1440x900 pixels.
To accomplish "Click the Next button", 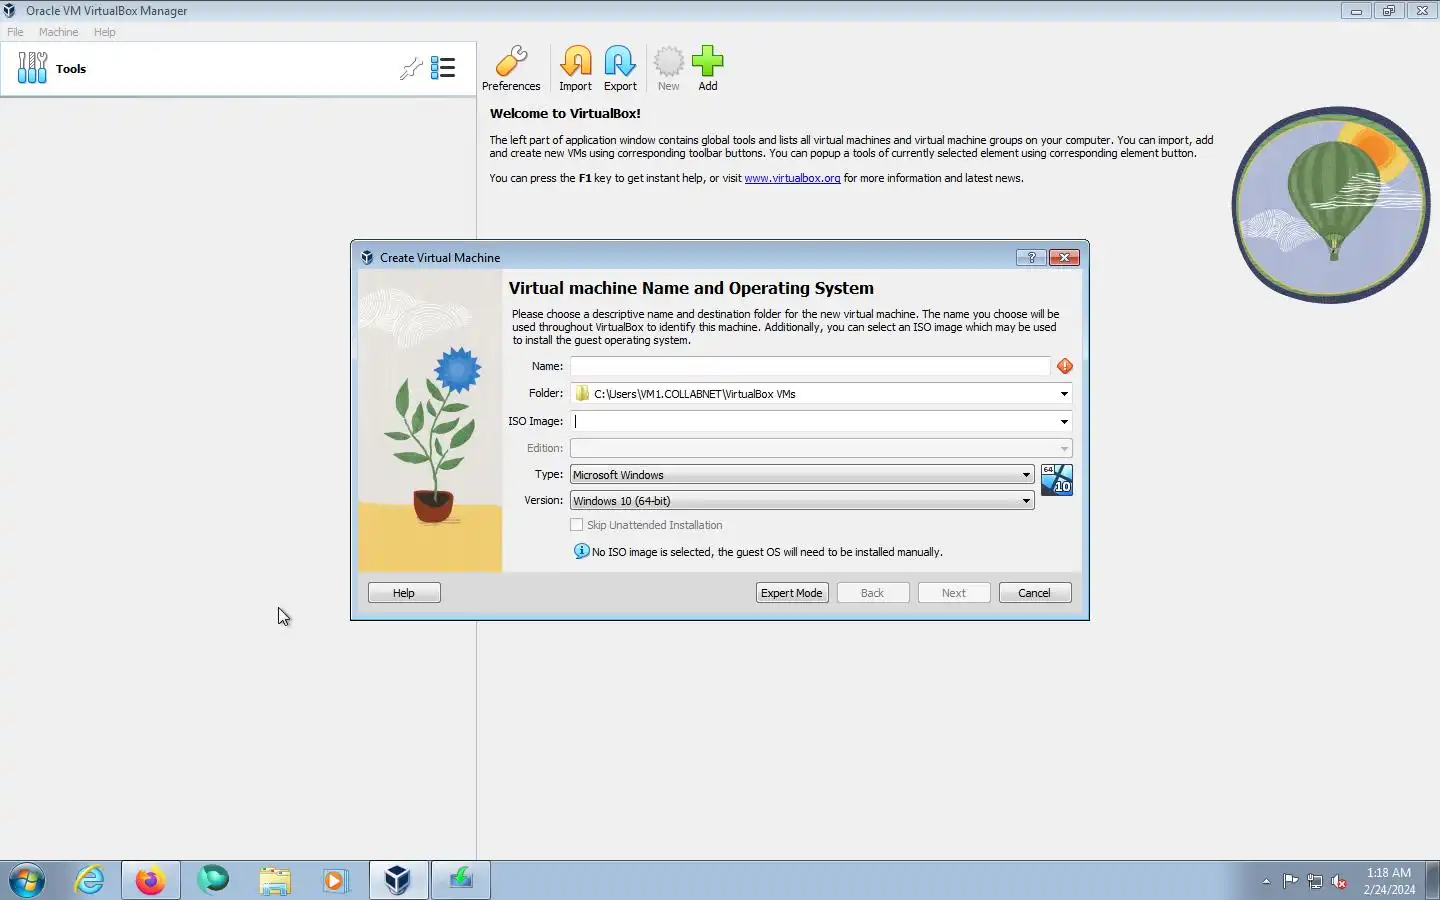I will 954,593.
